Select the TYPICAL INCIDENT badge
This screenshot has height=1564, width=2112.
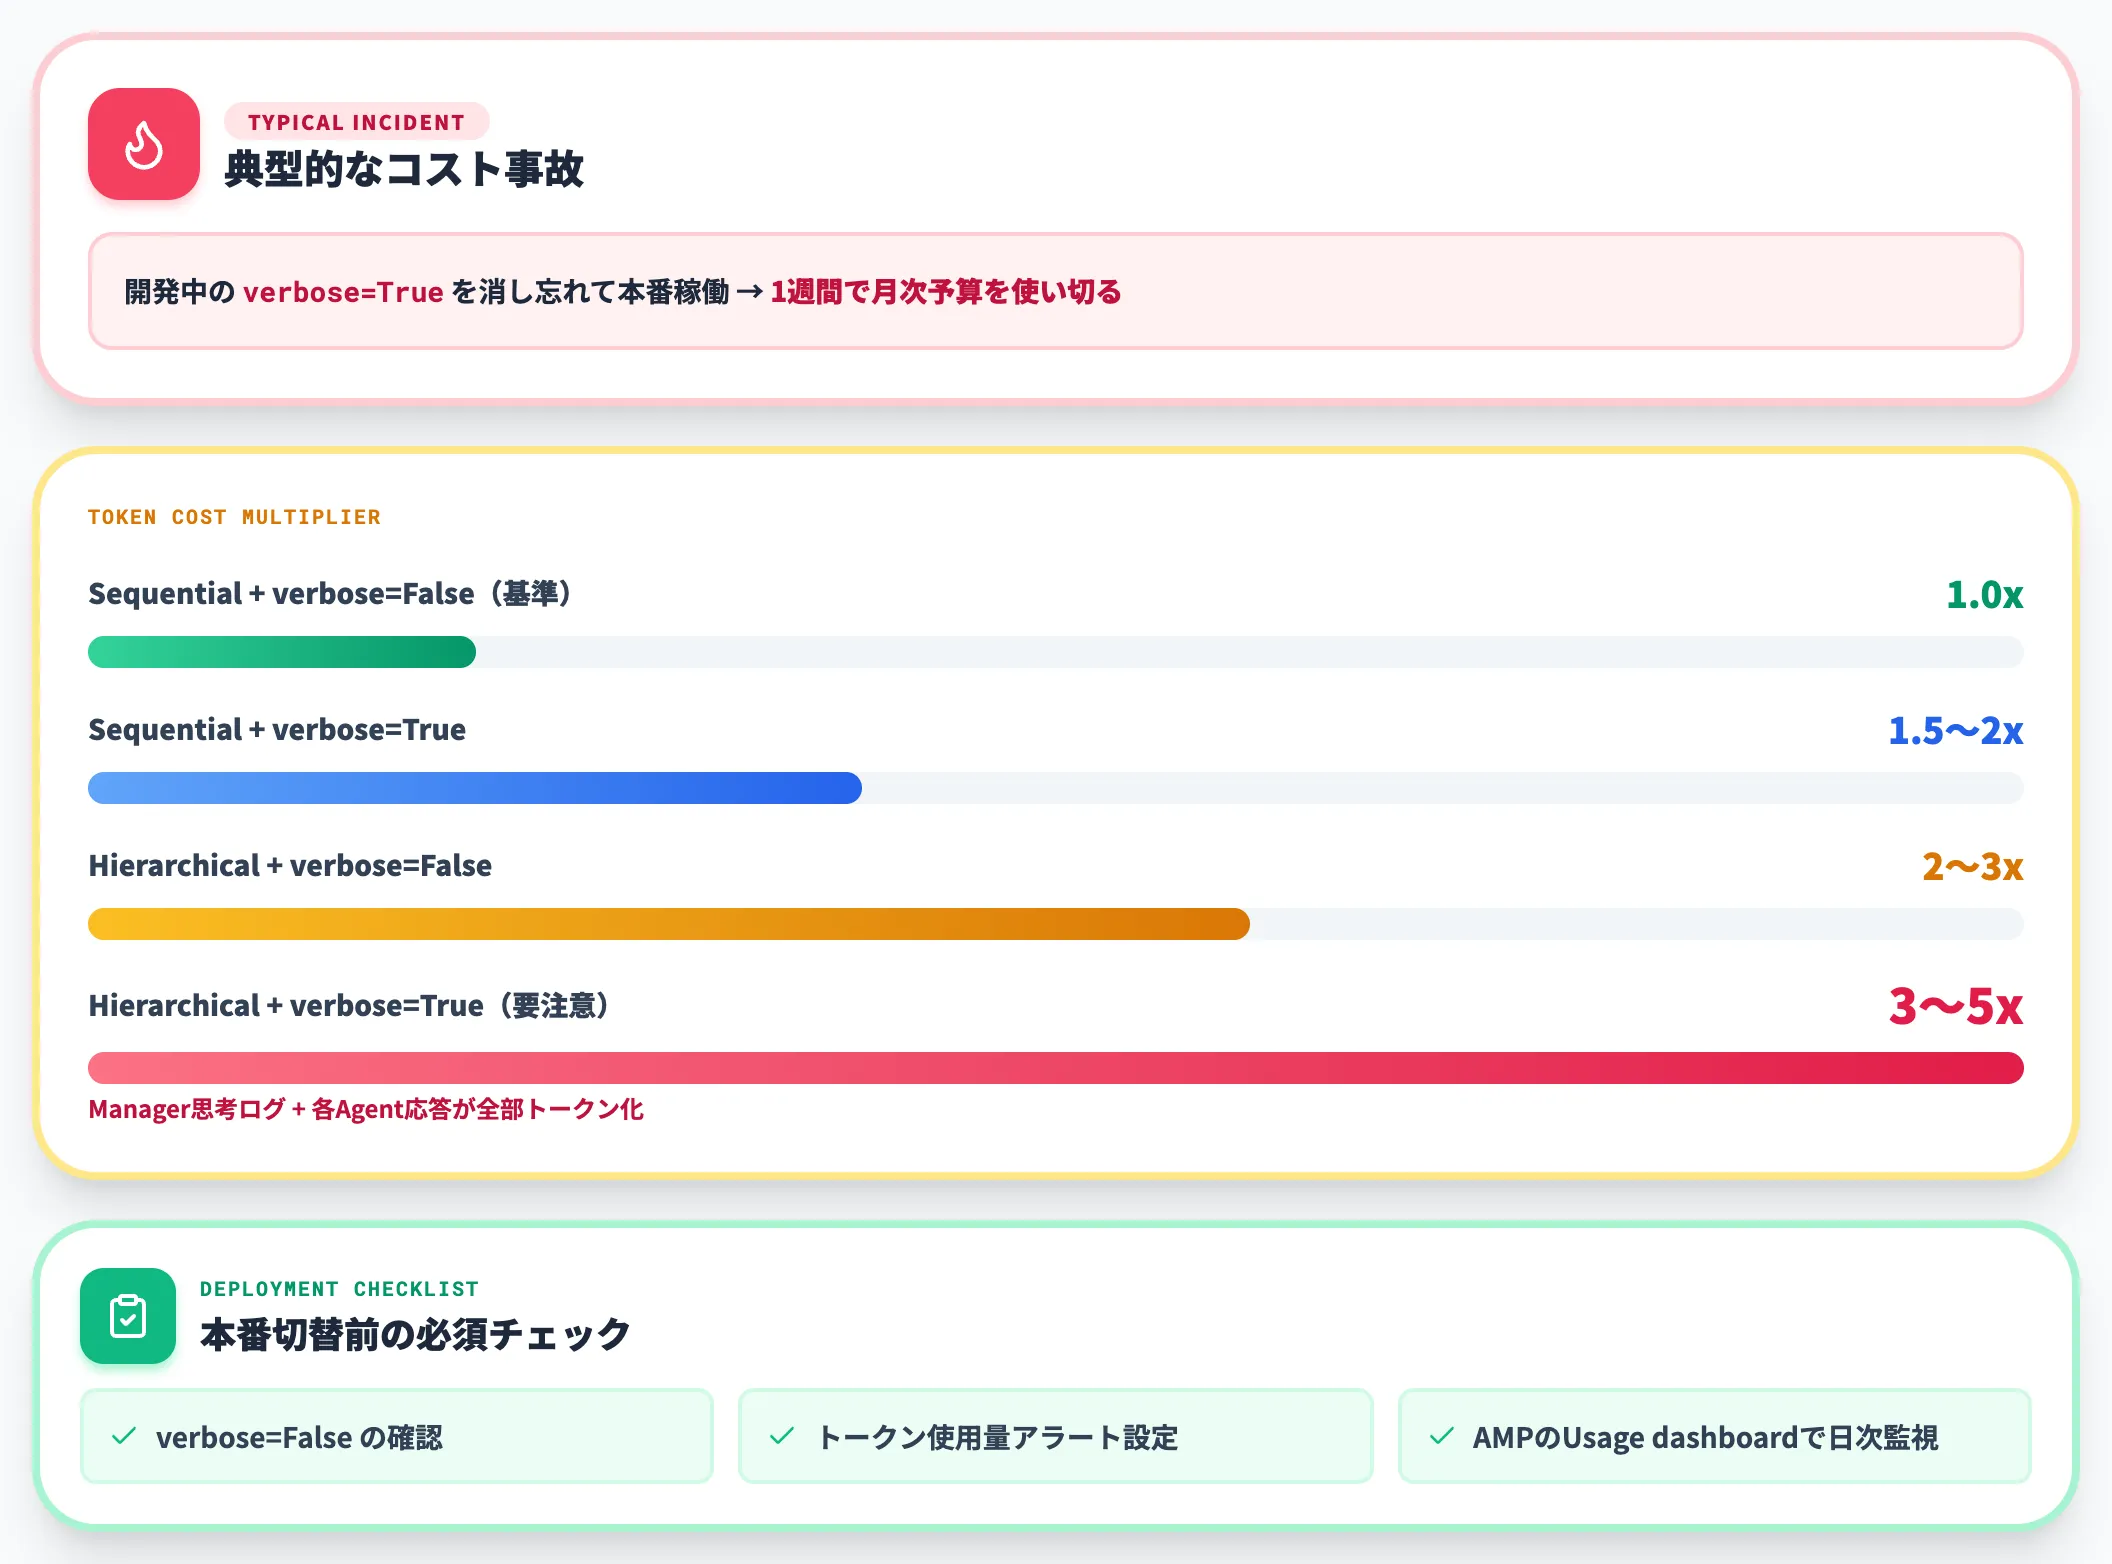(356, 122)
